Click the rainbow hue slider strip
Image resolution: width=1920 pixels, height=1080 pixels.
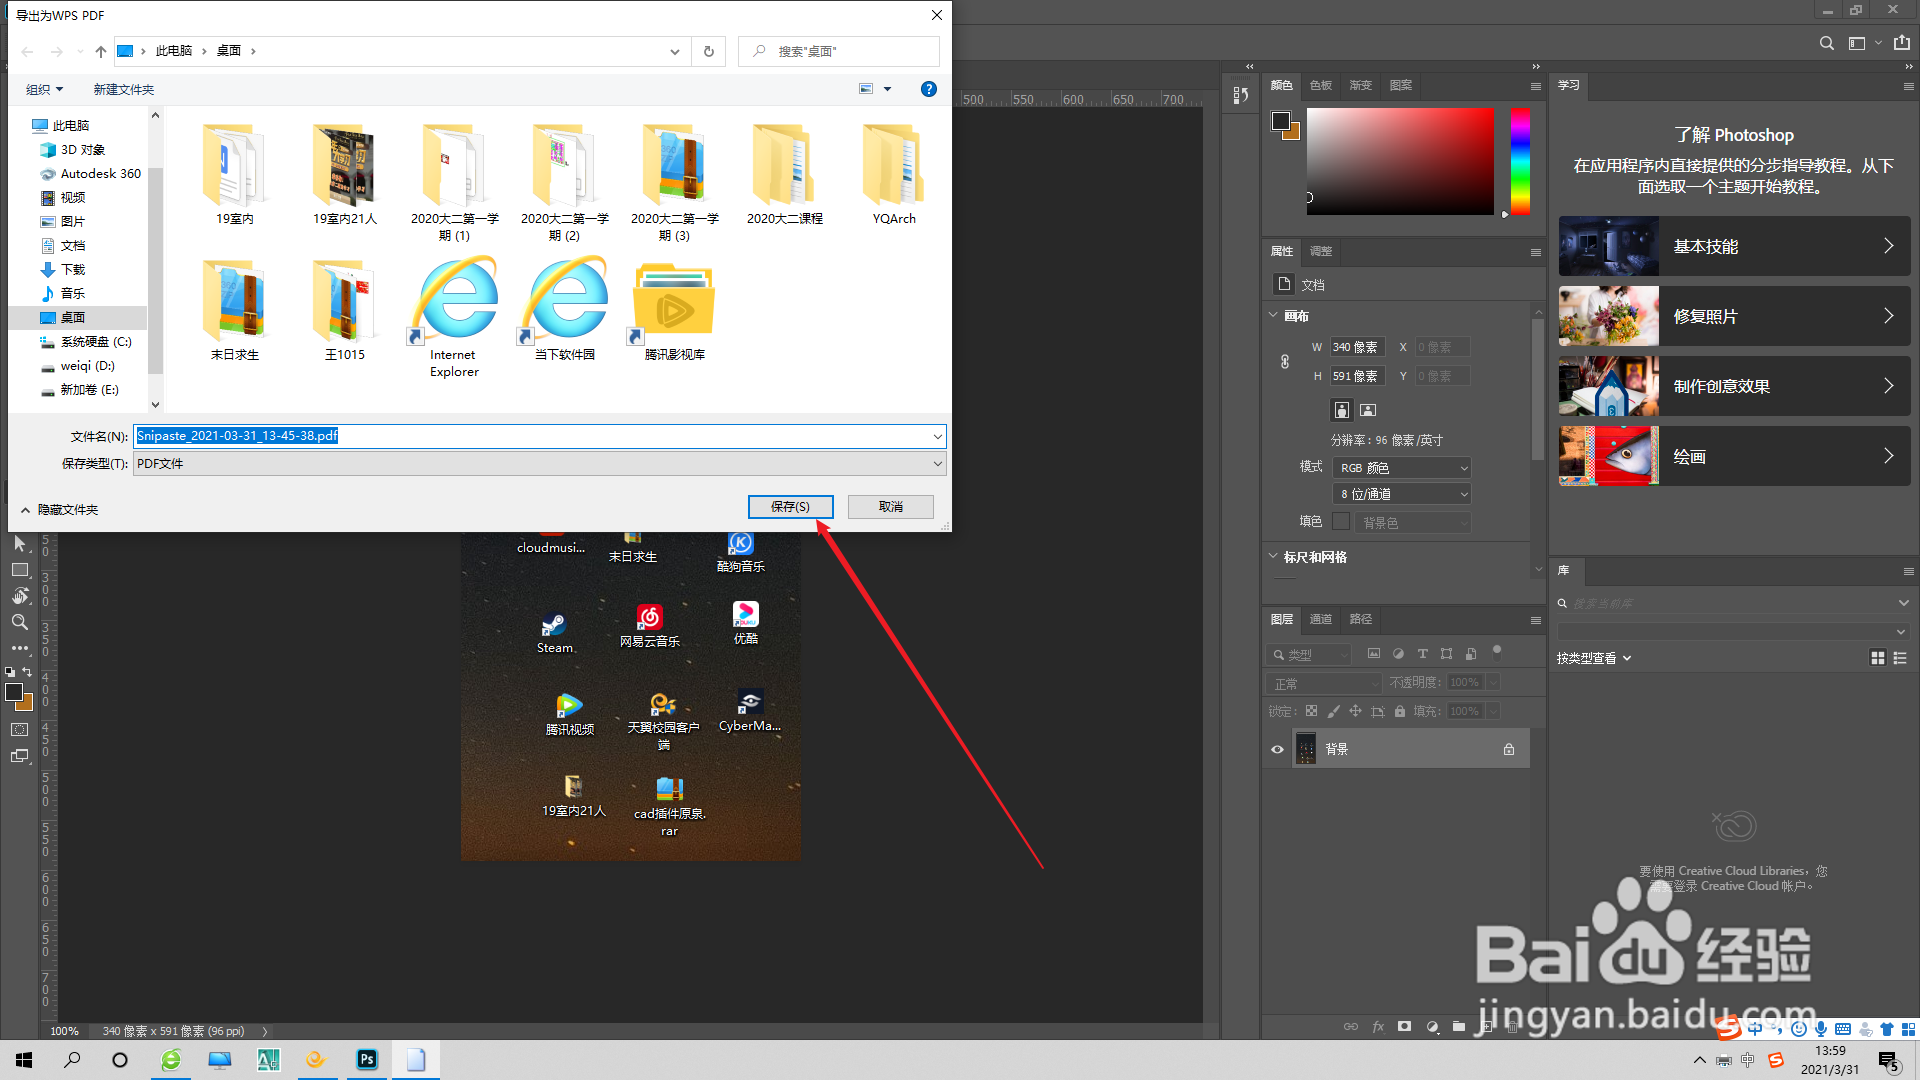click(x=1520, y=160)
